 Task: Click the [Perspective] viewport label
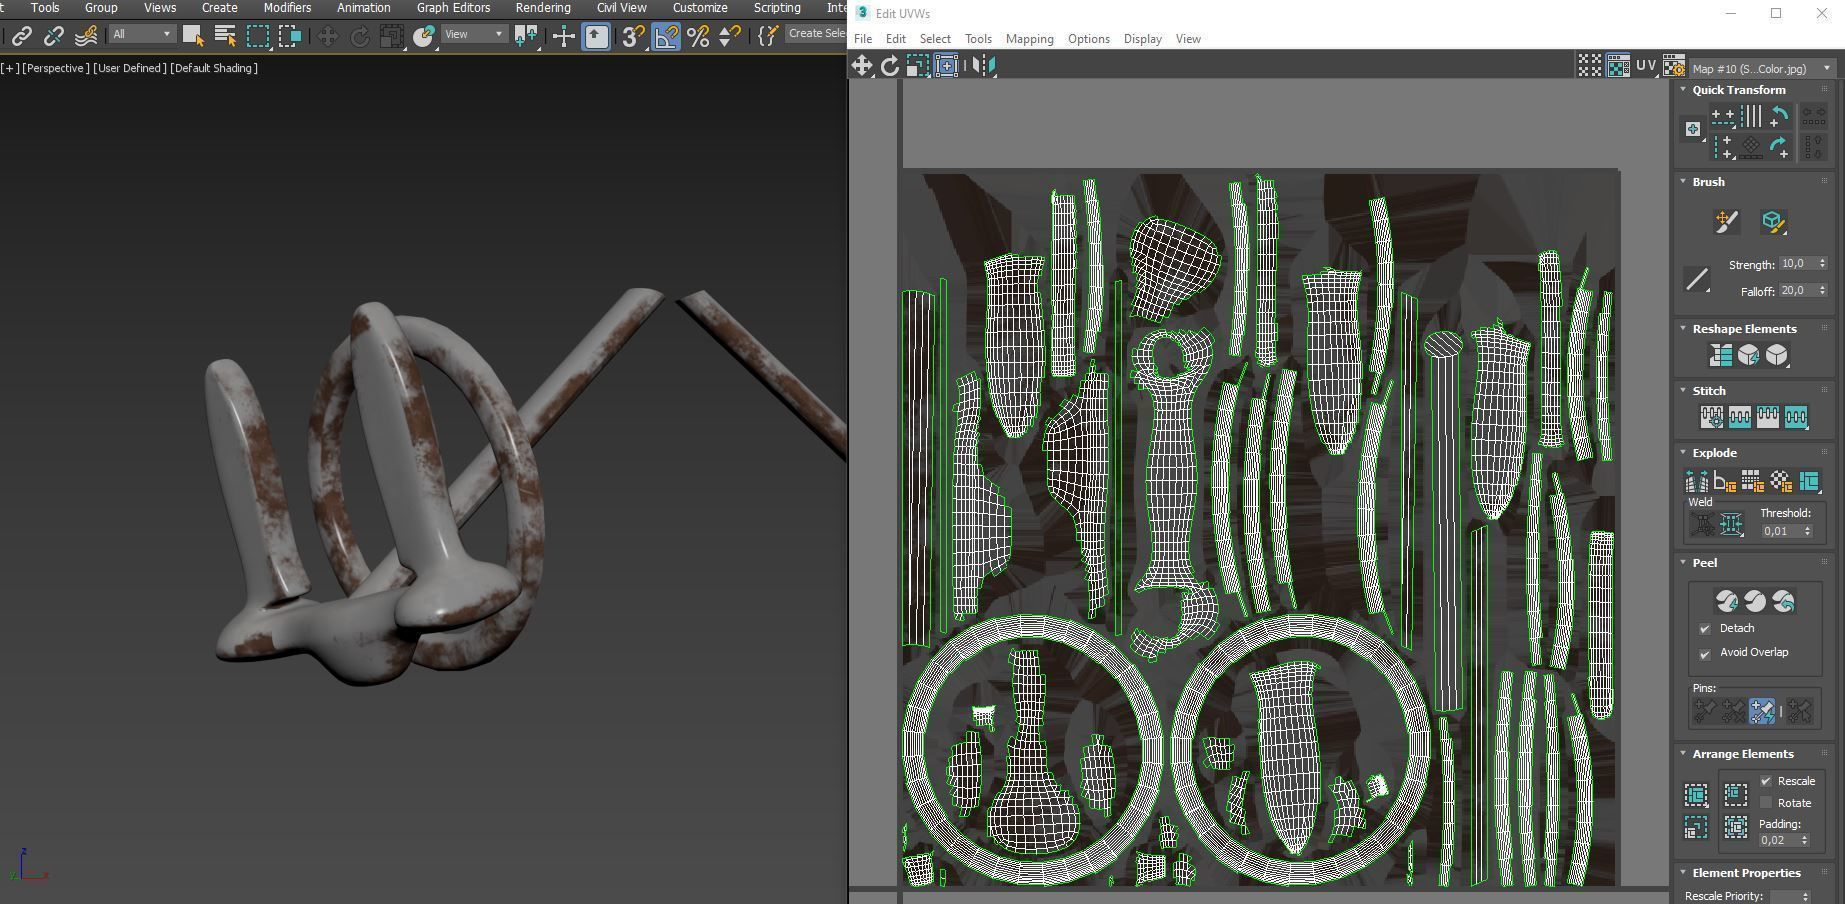pos(56,68)
